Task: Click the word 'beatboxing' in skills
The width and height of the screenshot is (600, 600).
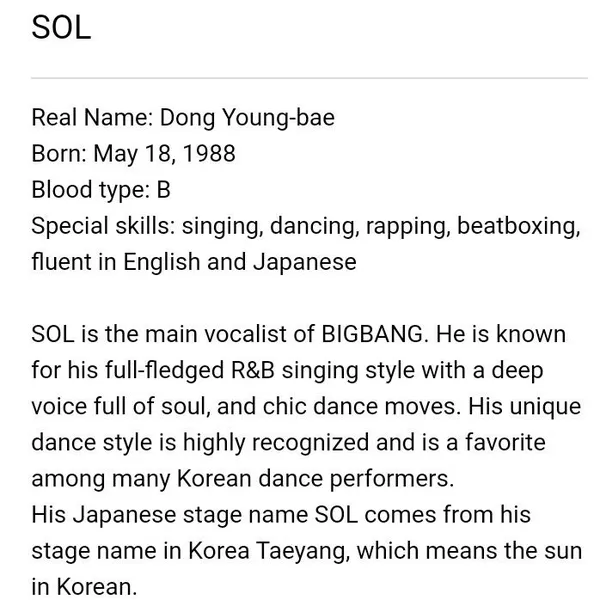Action: tap(518, 226)
